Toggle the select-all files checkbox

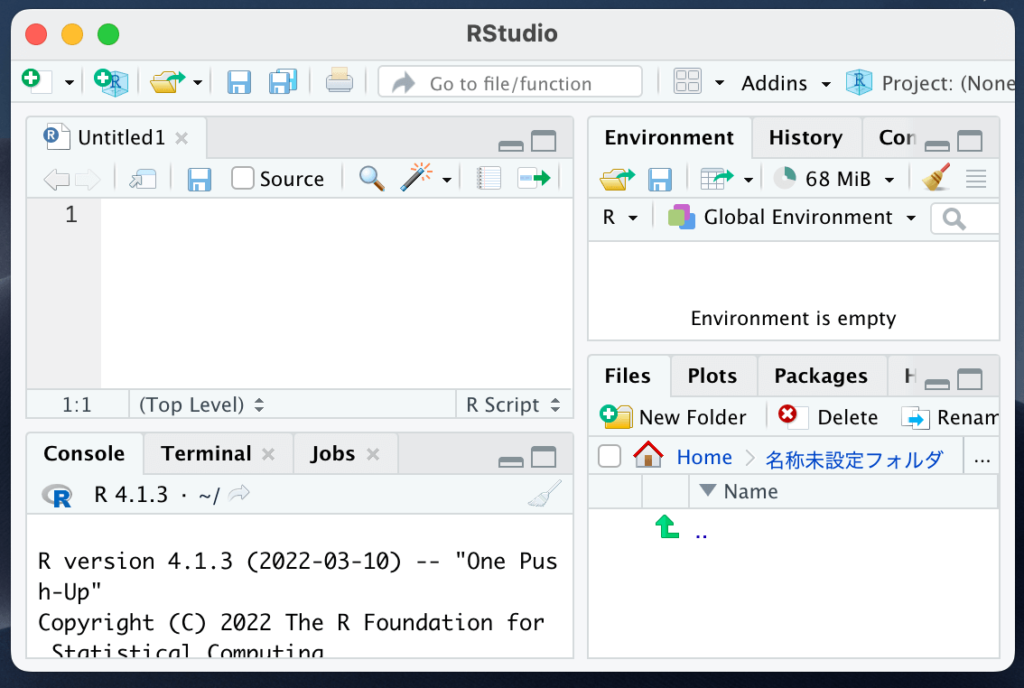[609, 456]
